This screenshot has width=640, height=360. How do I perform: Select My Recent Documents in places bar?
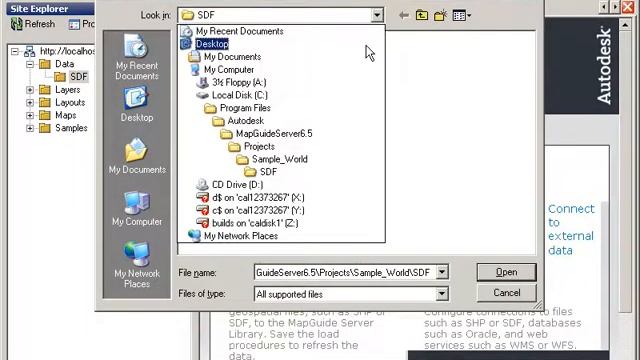point(137,58)
